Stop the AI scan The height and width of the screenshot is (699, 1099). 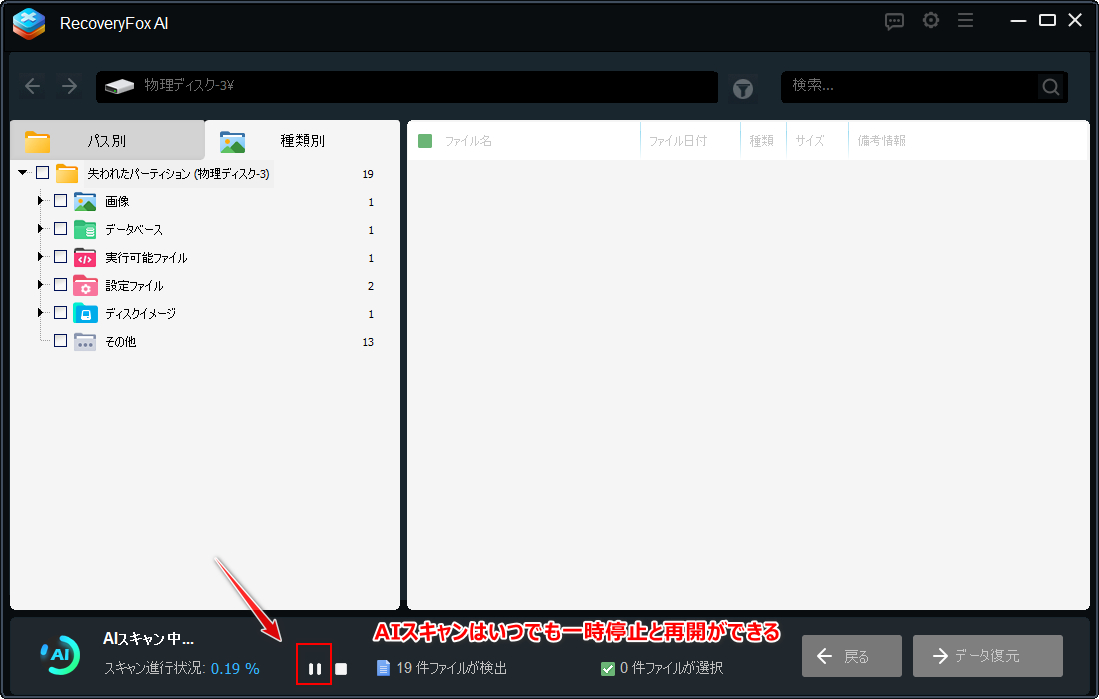click(x=341, y=669)
